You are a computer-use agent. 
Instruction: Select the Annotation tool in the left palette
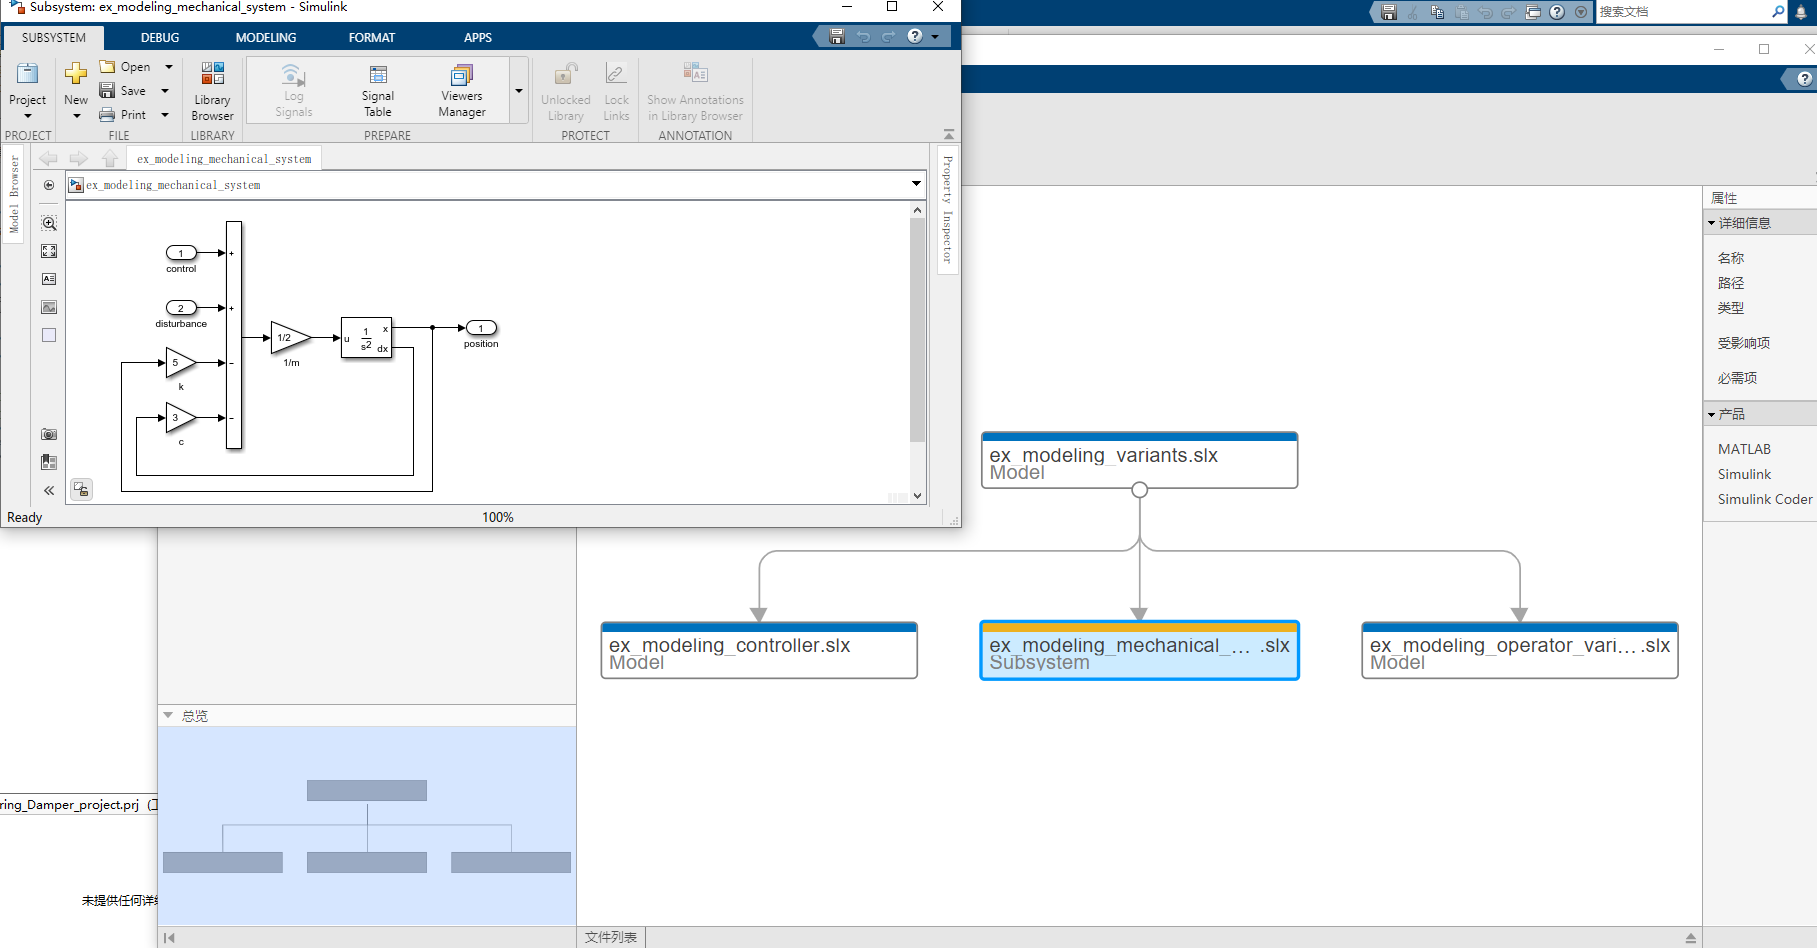[48, 279]
